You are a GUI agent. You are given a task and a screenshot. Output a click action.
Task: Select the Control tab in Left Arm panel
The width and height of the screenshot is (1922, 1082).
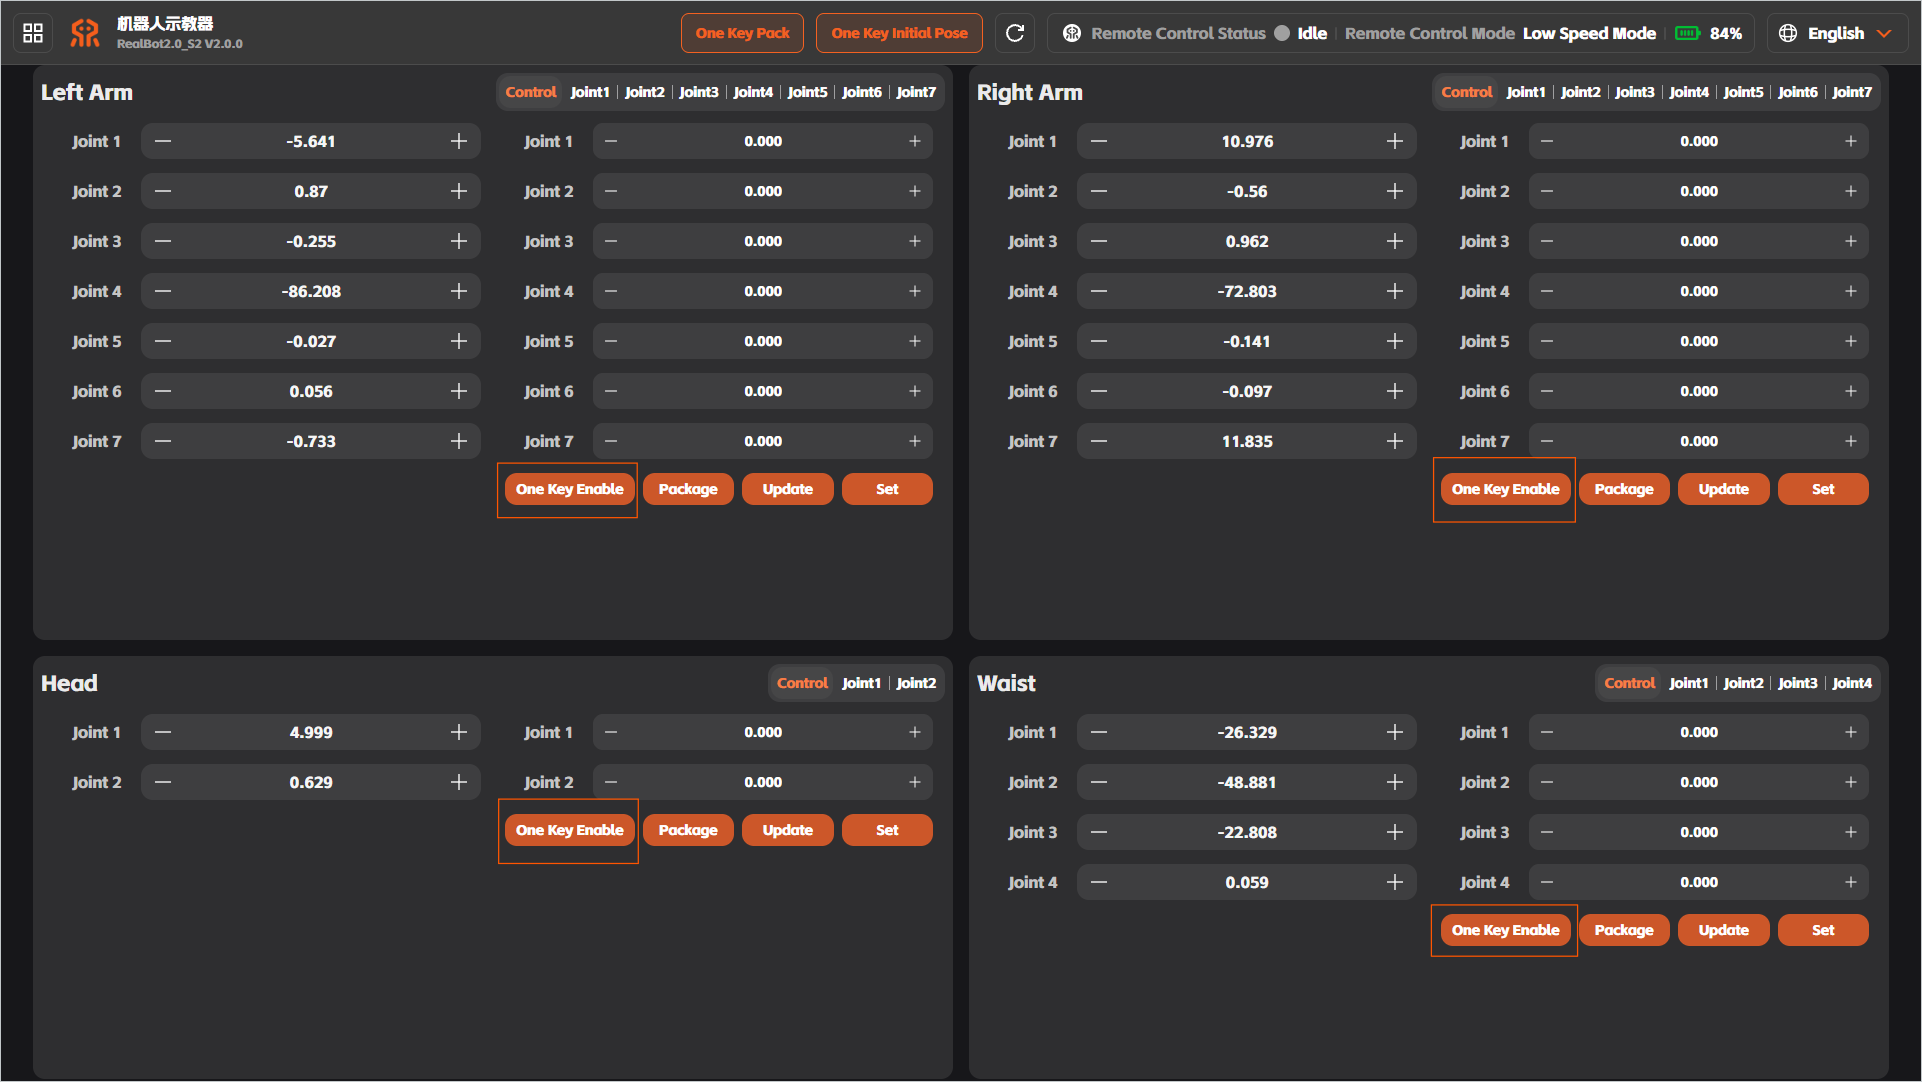[531, 92]
